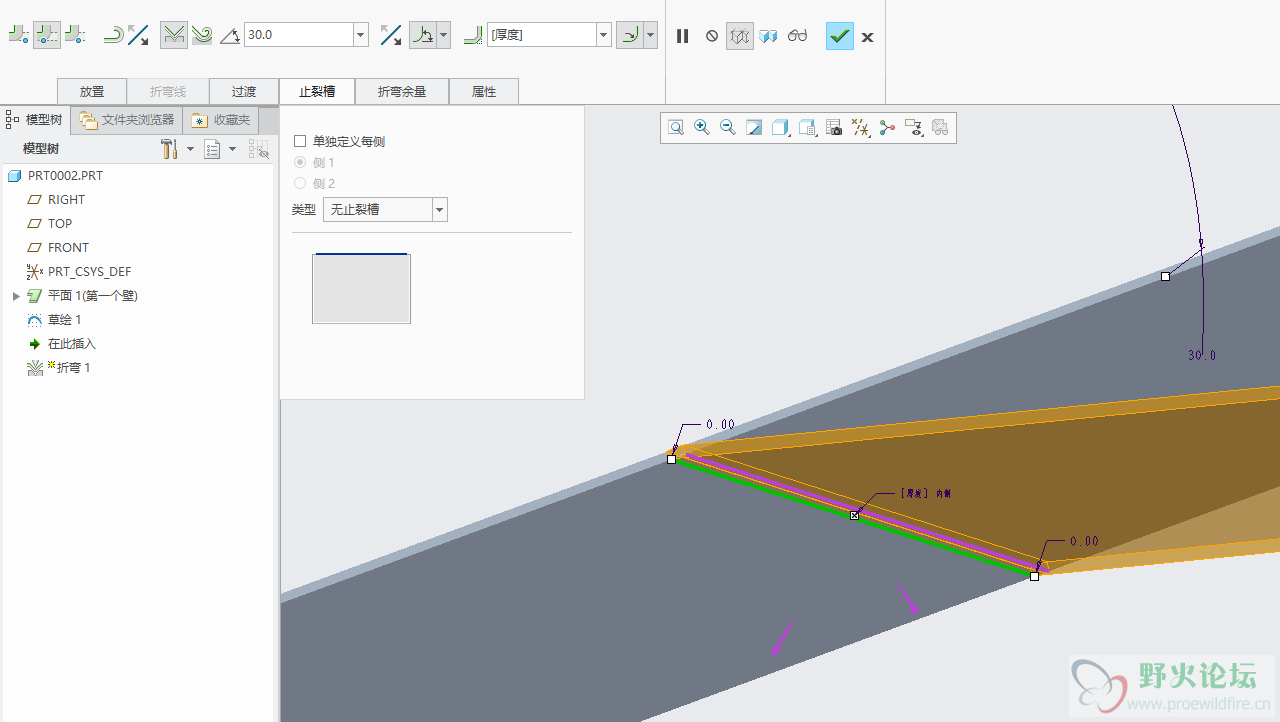The height and width of the screenshot is (722, 1280).
Task: Pause the bend feature tool
Action: 683,36
